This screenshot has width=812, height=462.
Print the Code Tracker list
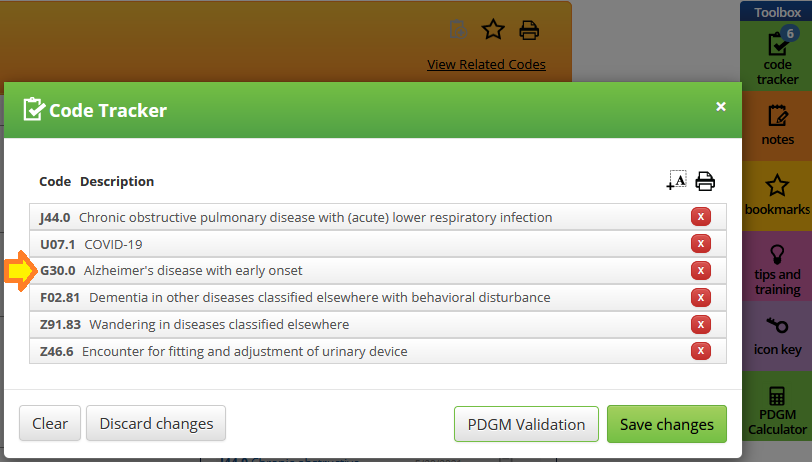pos(705,181)
